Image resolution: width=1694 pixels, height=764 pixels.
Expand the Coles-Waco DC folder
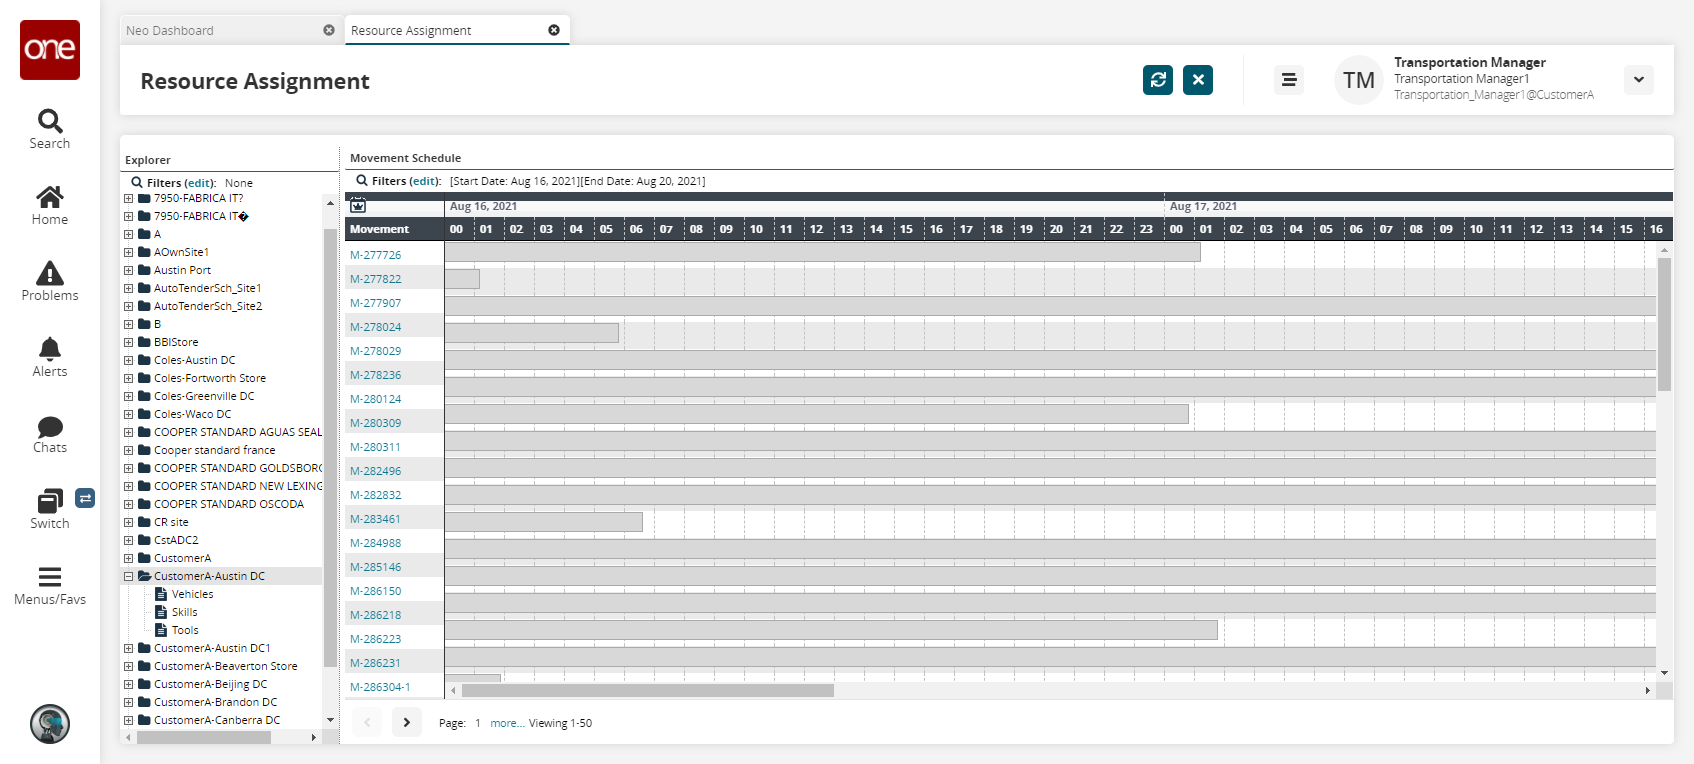[128, 414]
